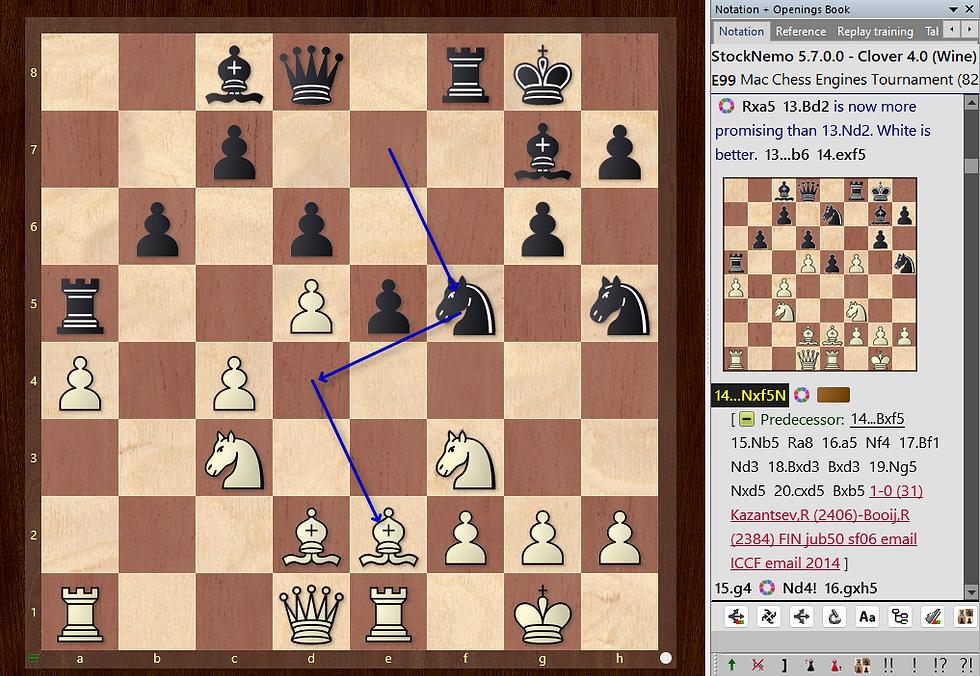Image resolution: width=980 pixels, height=676 pixels.
Task: Switch to the Notation tab
Action: (x=741, y=31)
